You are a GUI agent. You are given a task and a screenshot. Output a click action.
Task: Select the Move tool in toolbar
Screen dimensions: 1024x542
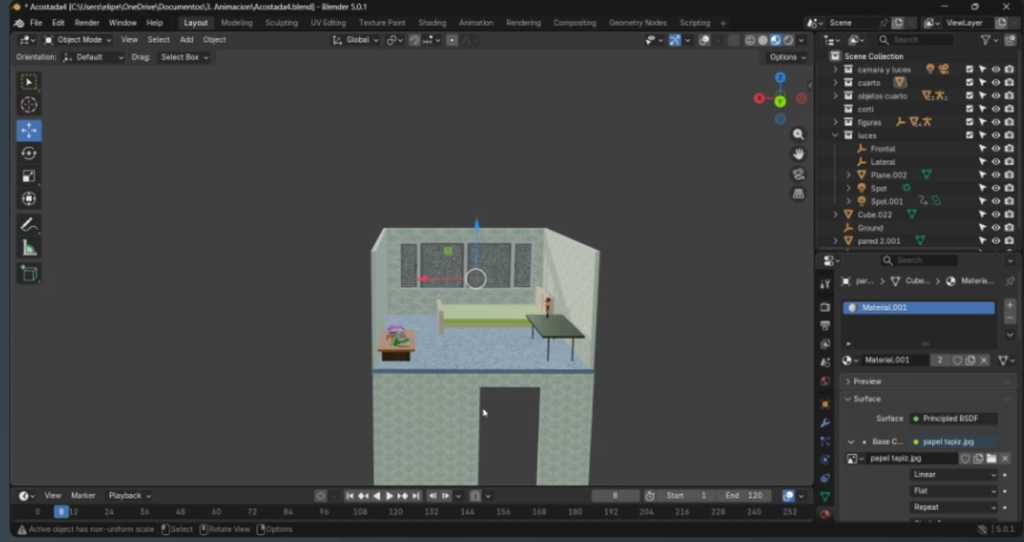click(29, 130)
